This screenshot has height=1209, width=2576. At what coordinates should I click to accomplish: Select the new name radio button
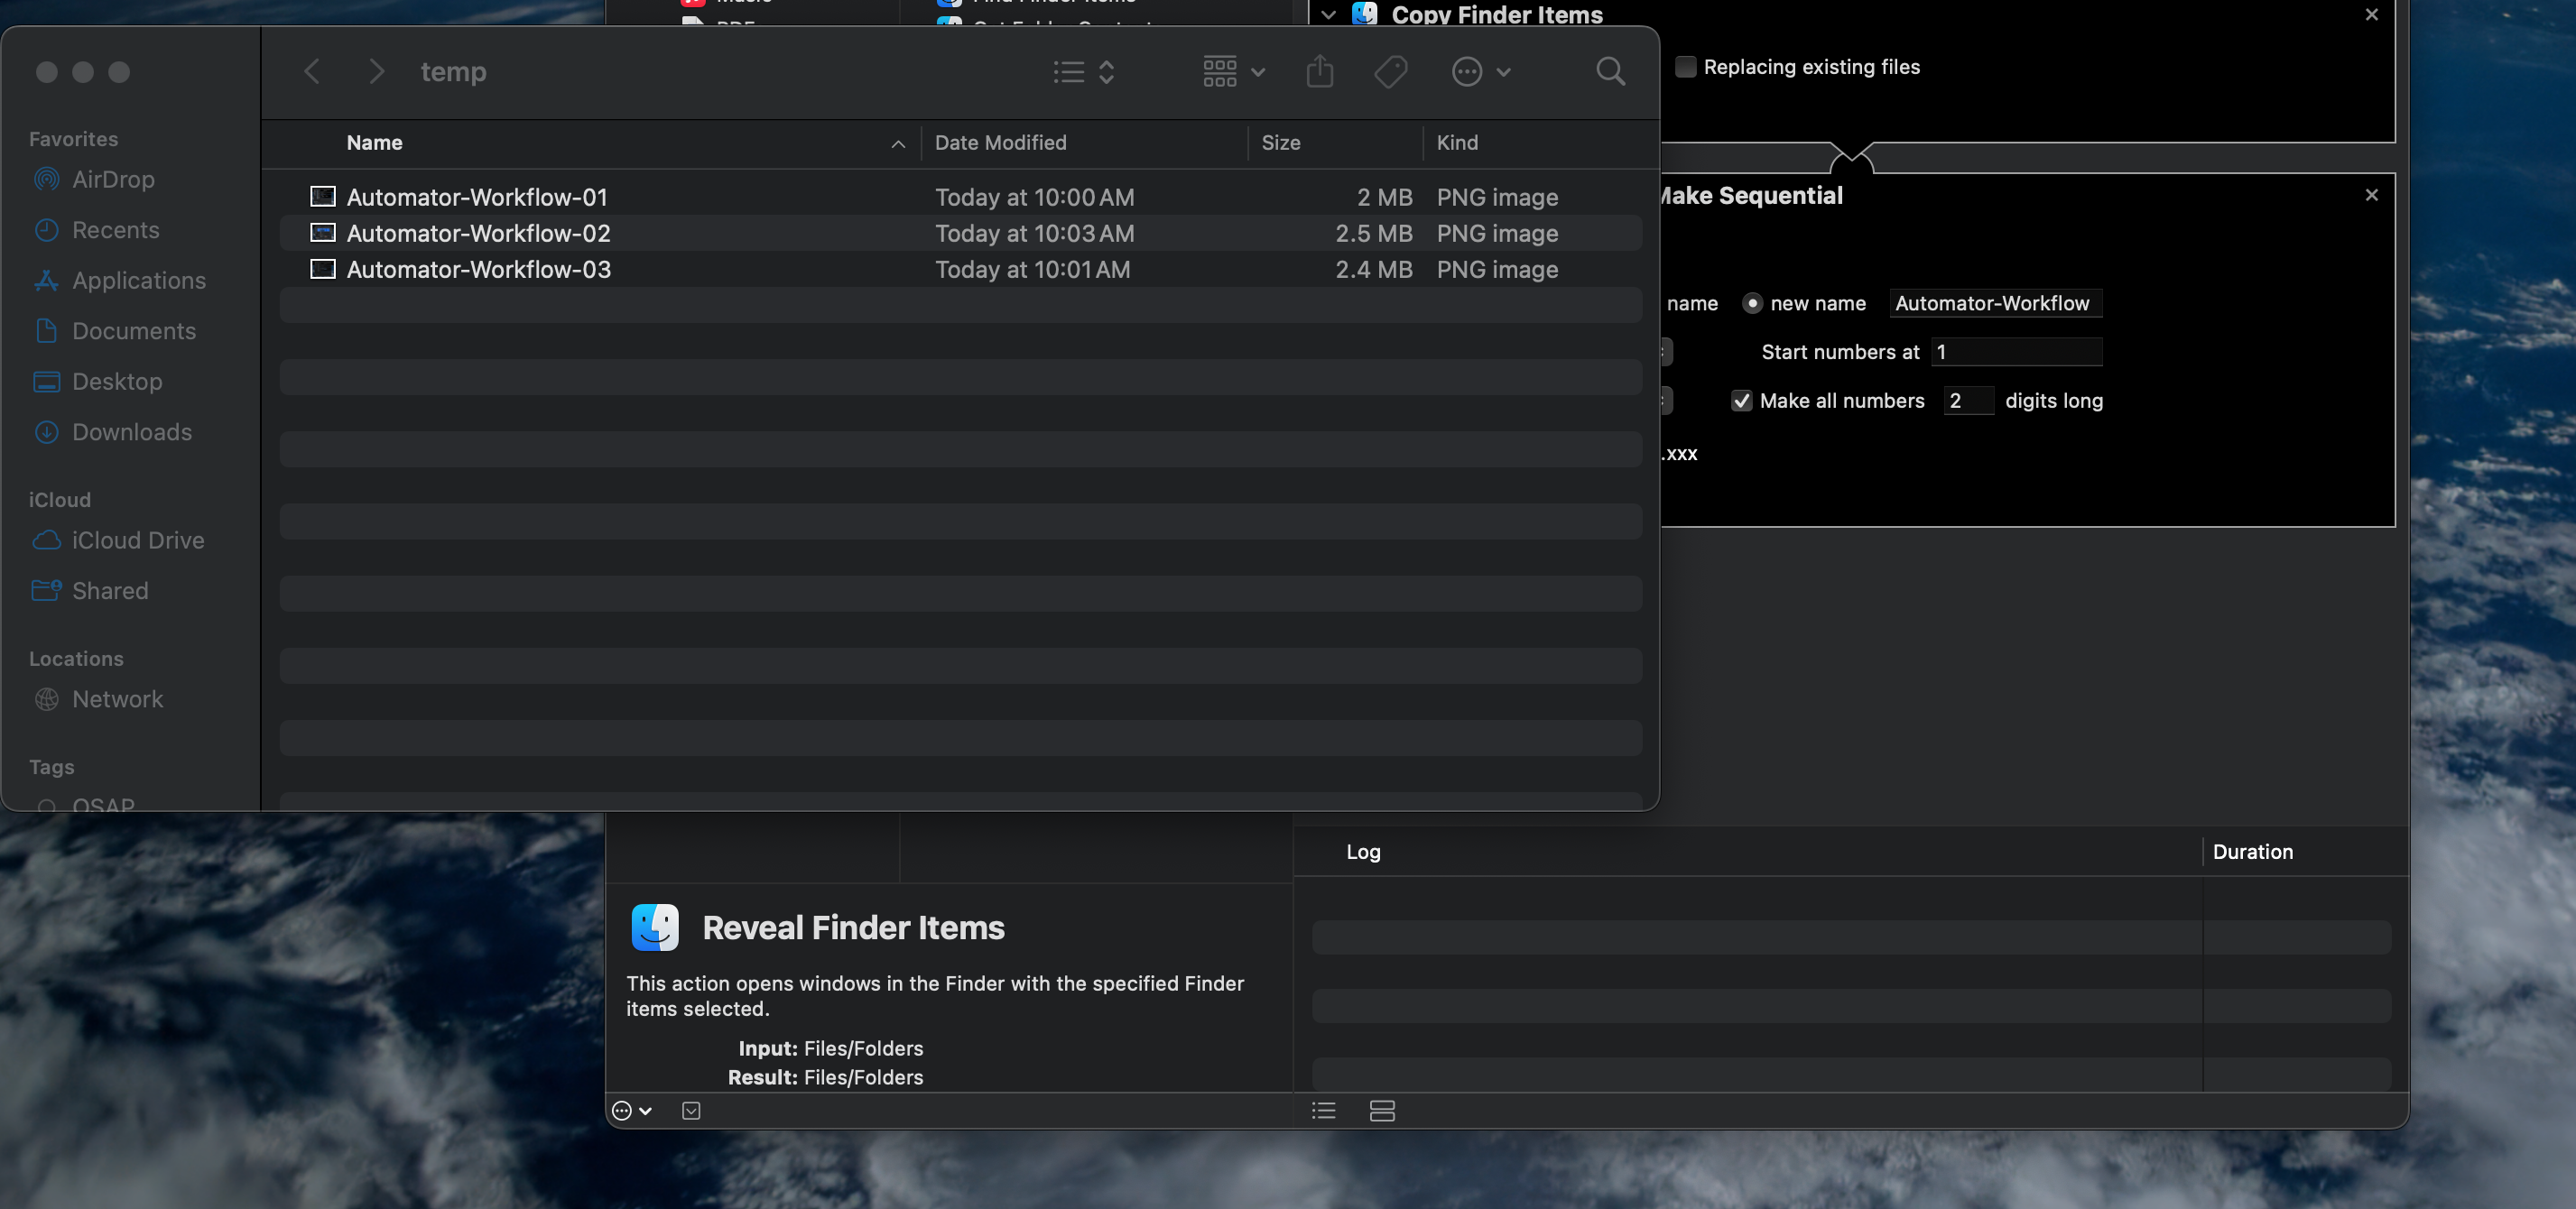(x=1752, y=303)
